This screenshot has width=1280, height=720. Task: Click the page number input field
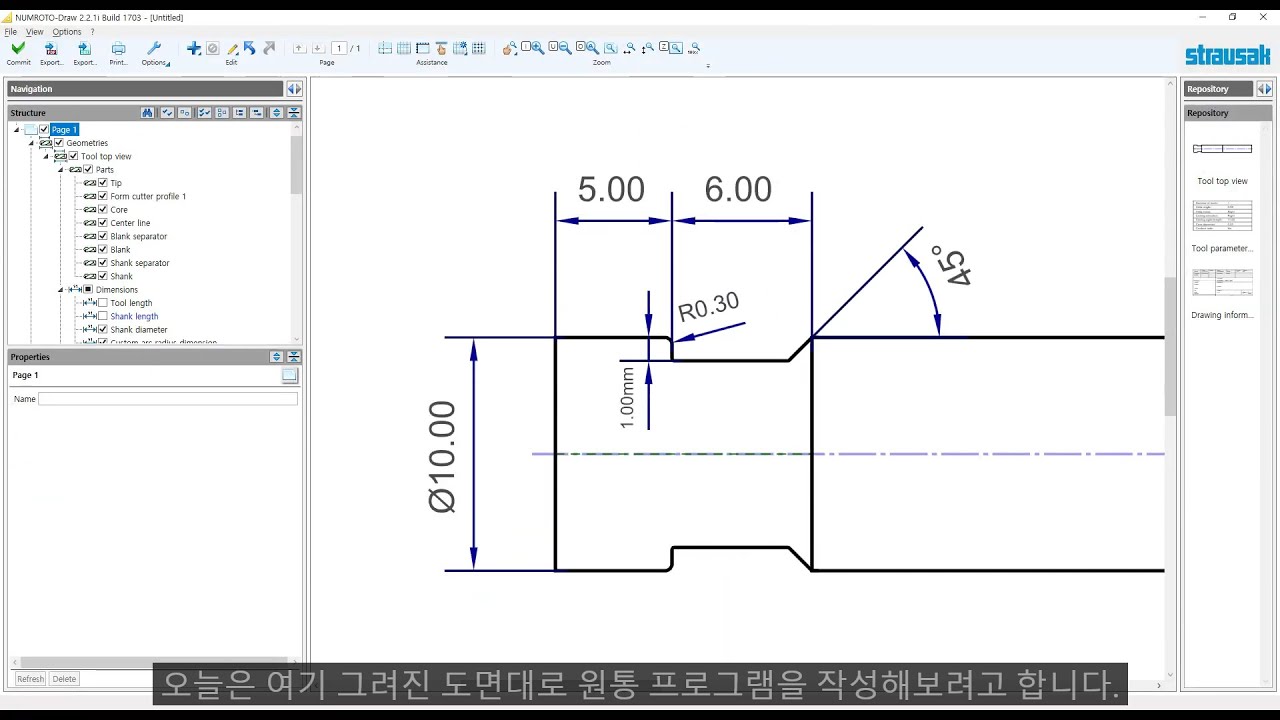click(339, 48)
